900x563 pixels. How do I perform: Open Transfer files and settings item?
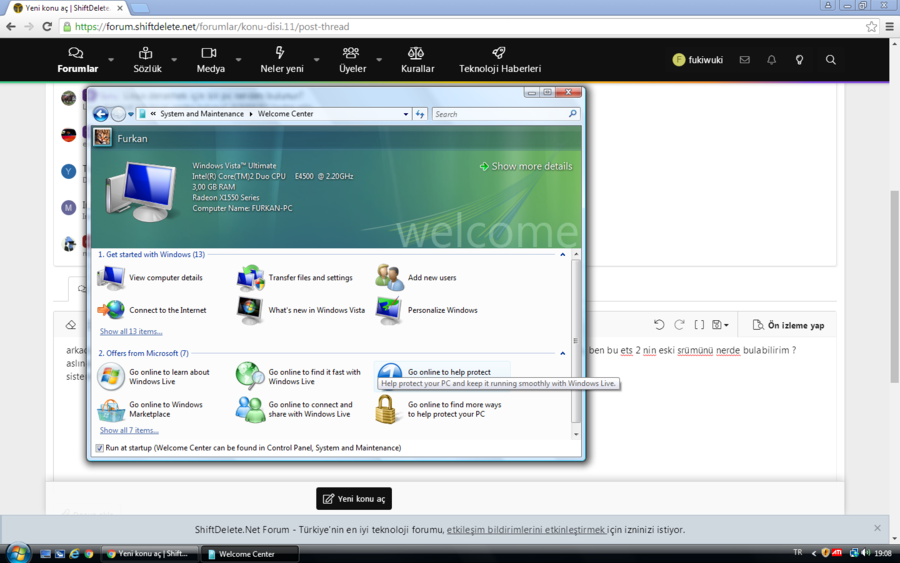coord(295,278)
